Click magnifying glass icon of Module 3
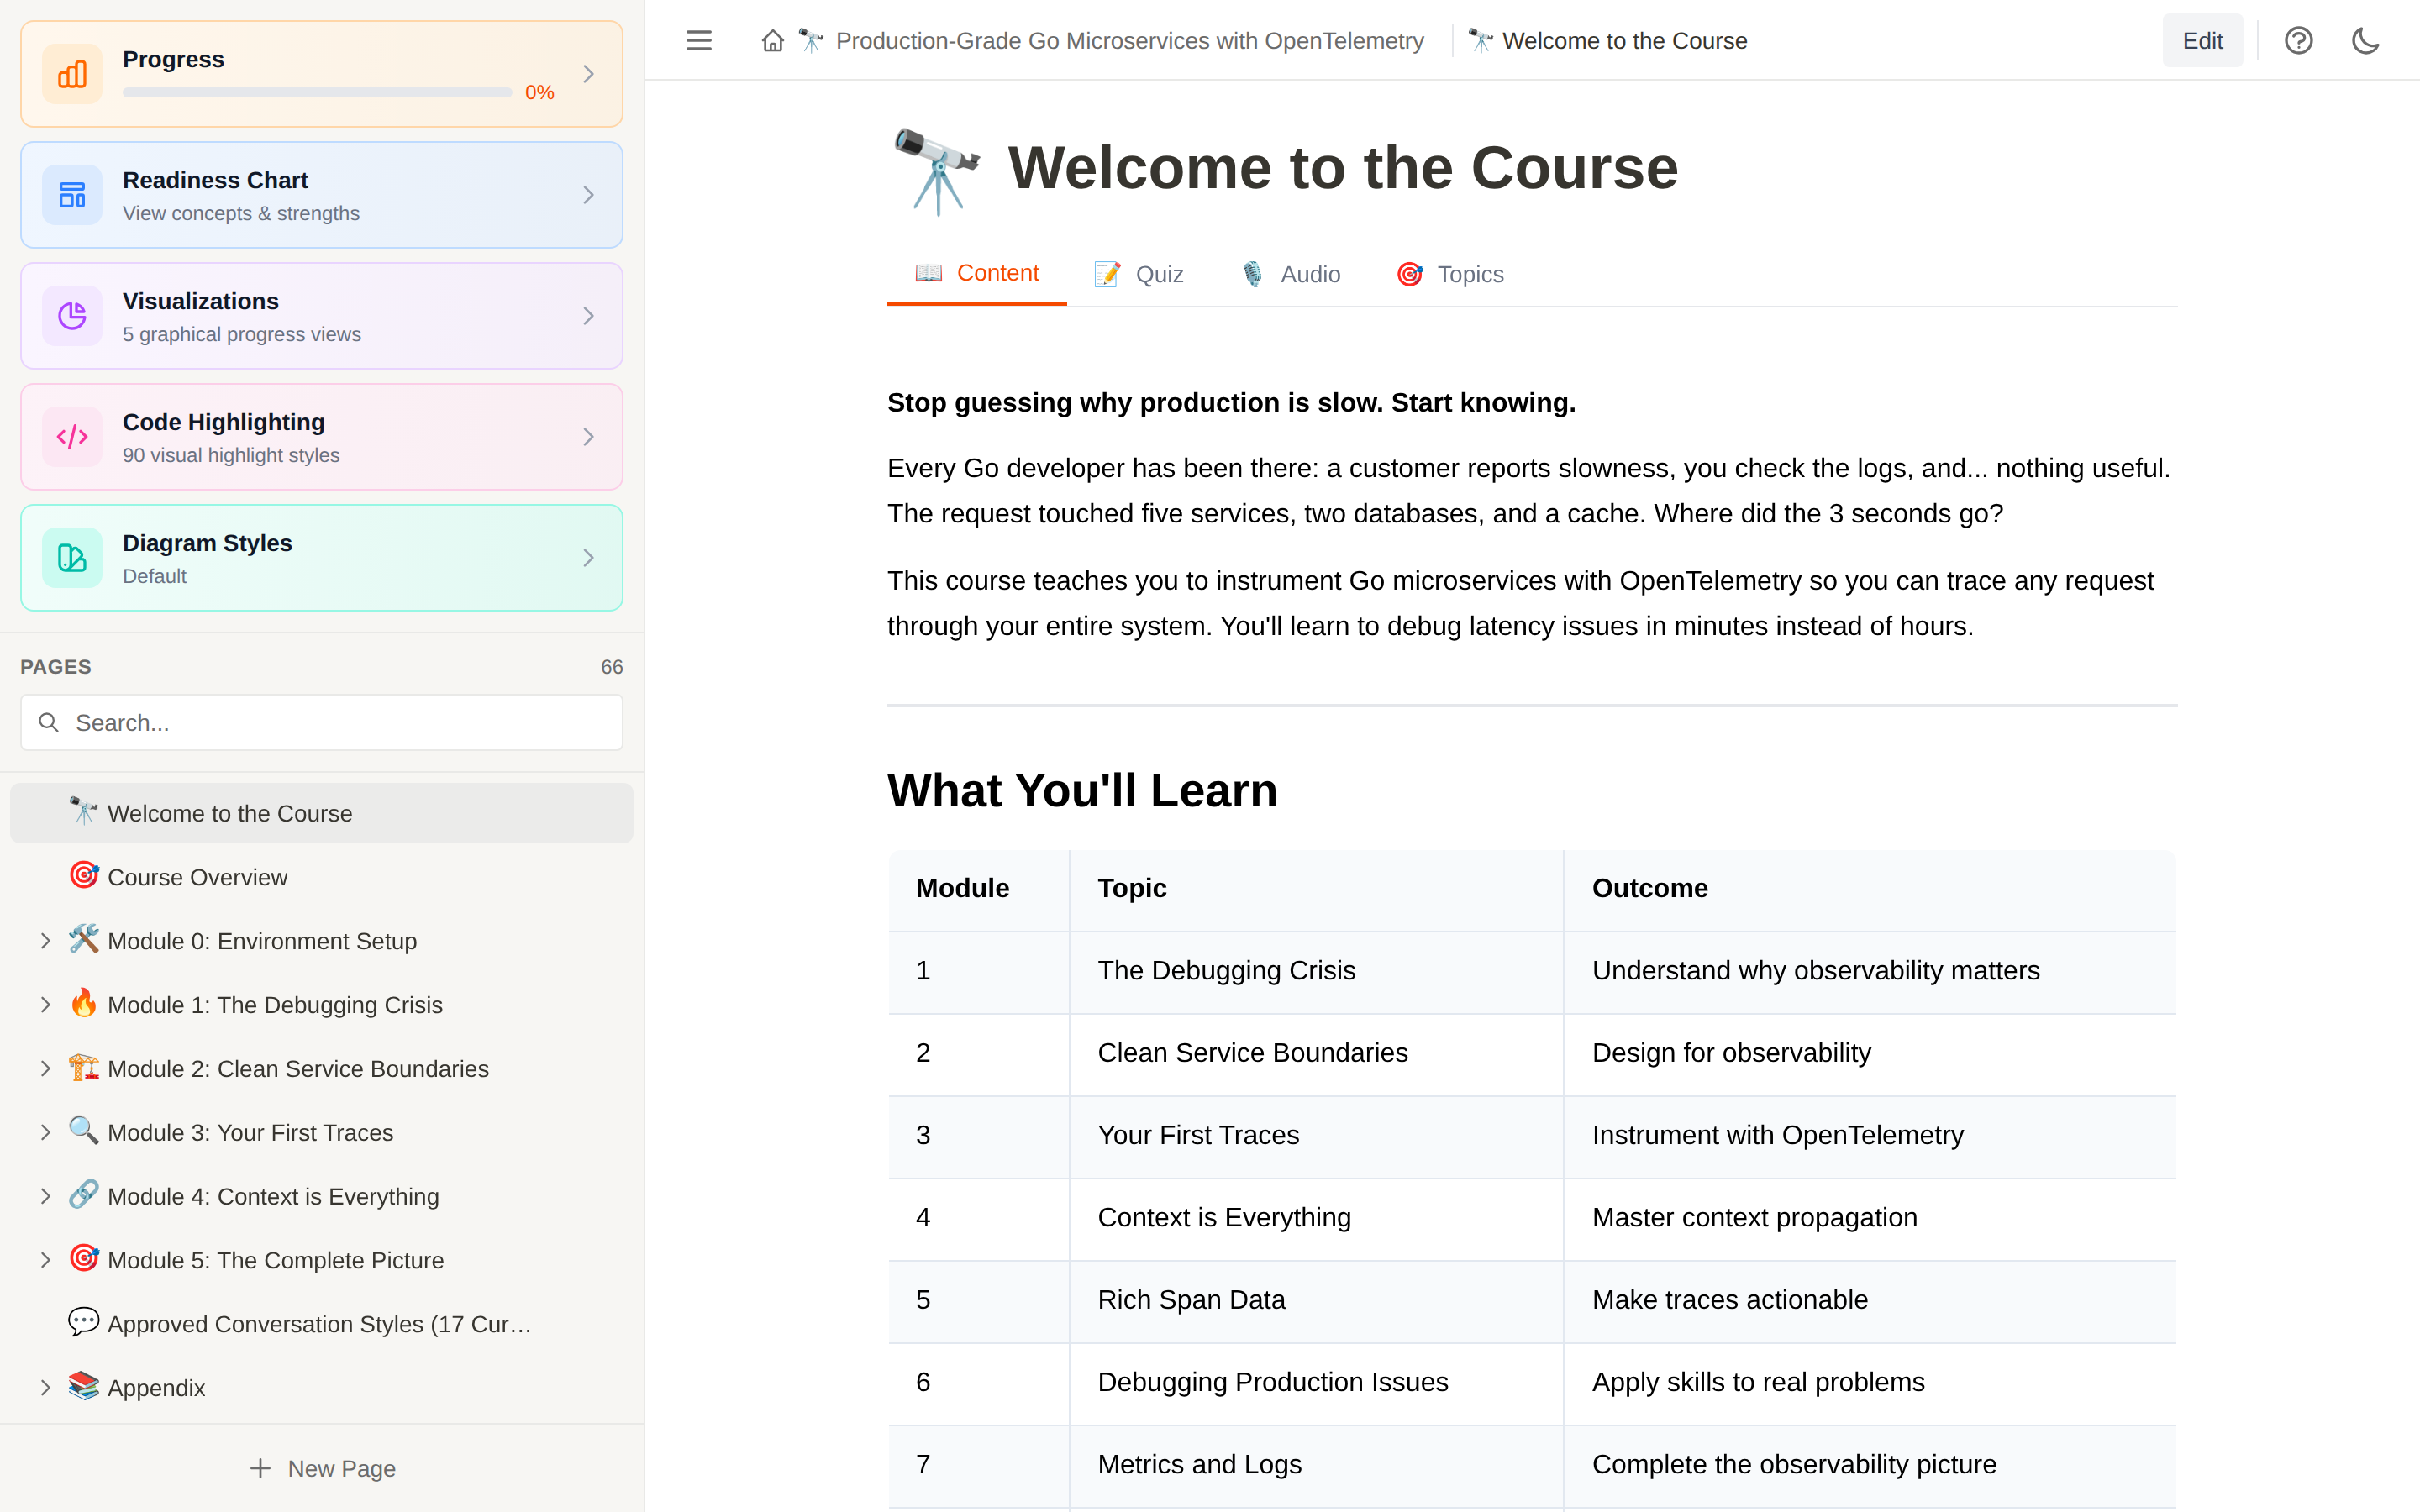 [x=84, y=1131]
